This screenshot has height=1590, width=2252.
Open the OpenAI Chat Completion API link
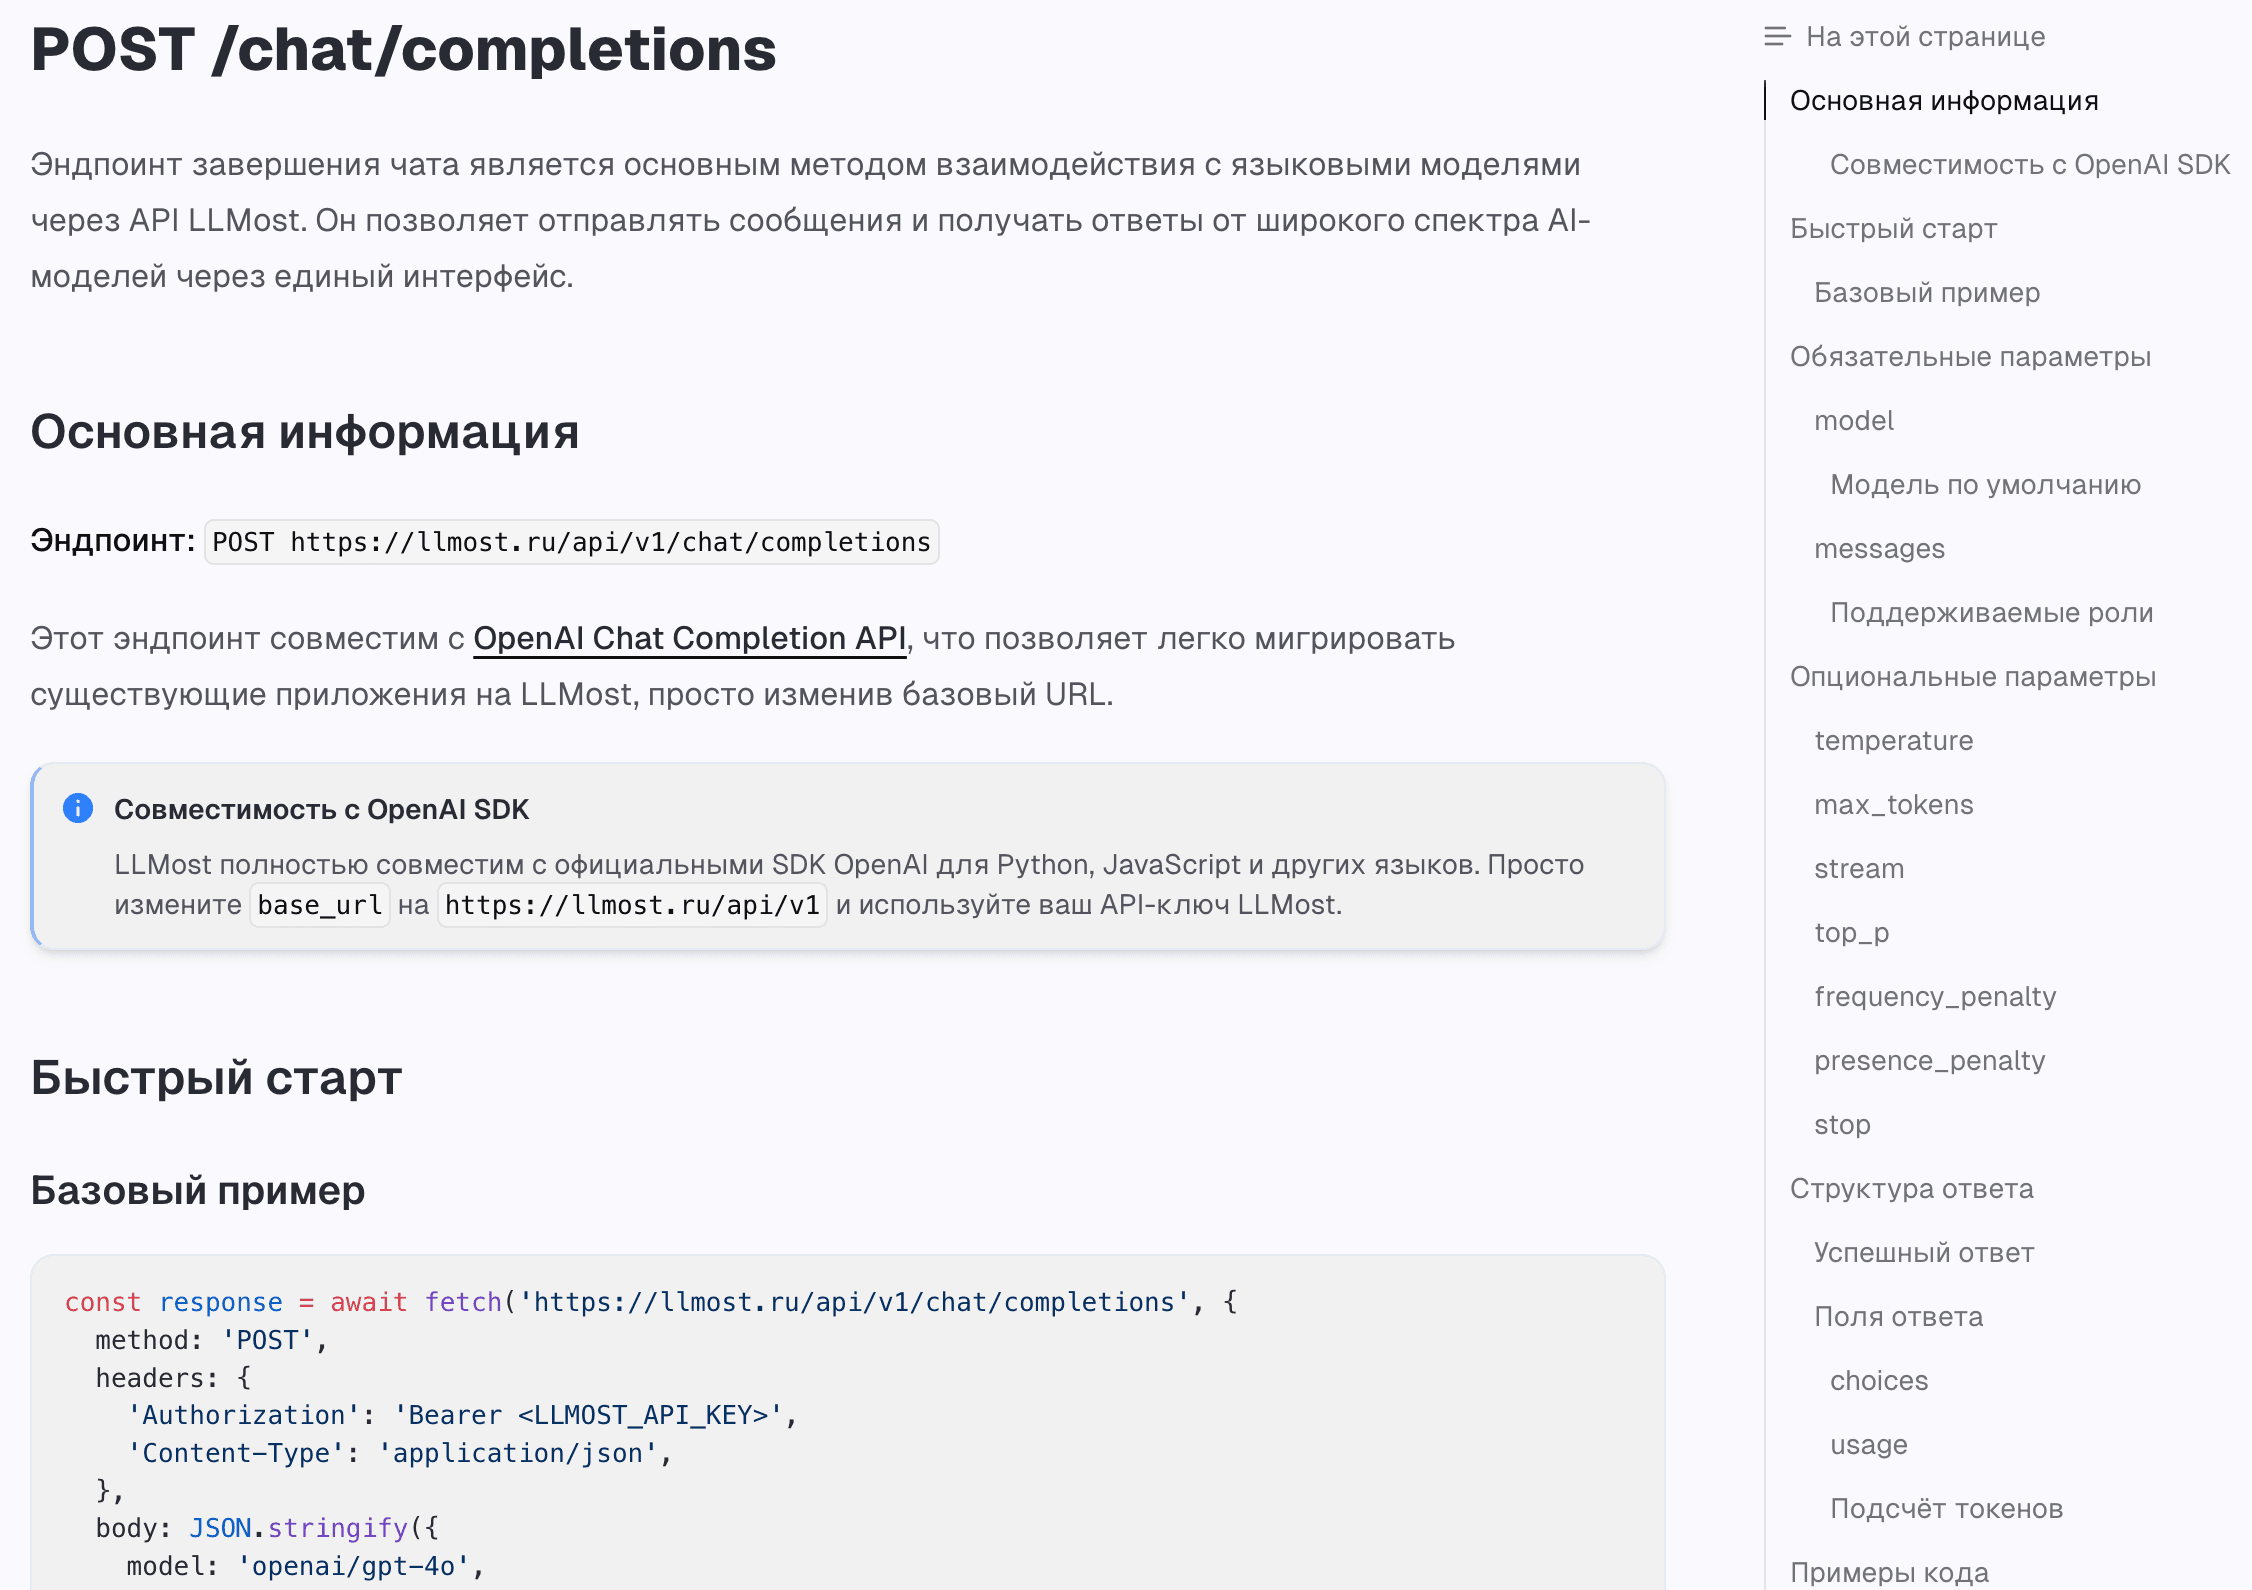690,638
